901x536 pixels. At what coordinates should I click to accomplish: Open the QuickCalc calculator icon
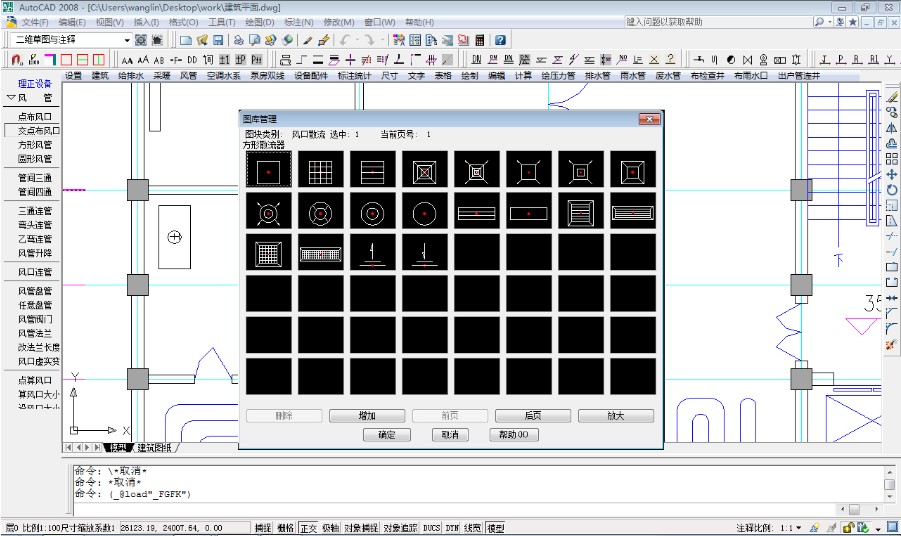pyautogui.click(x=479, y=40)
